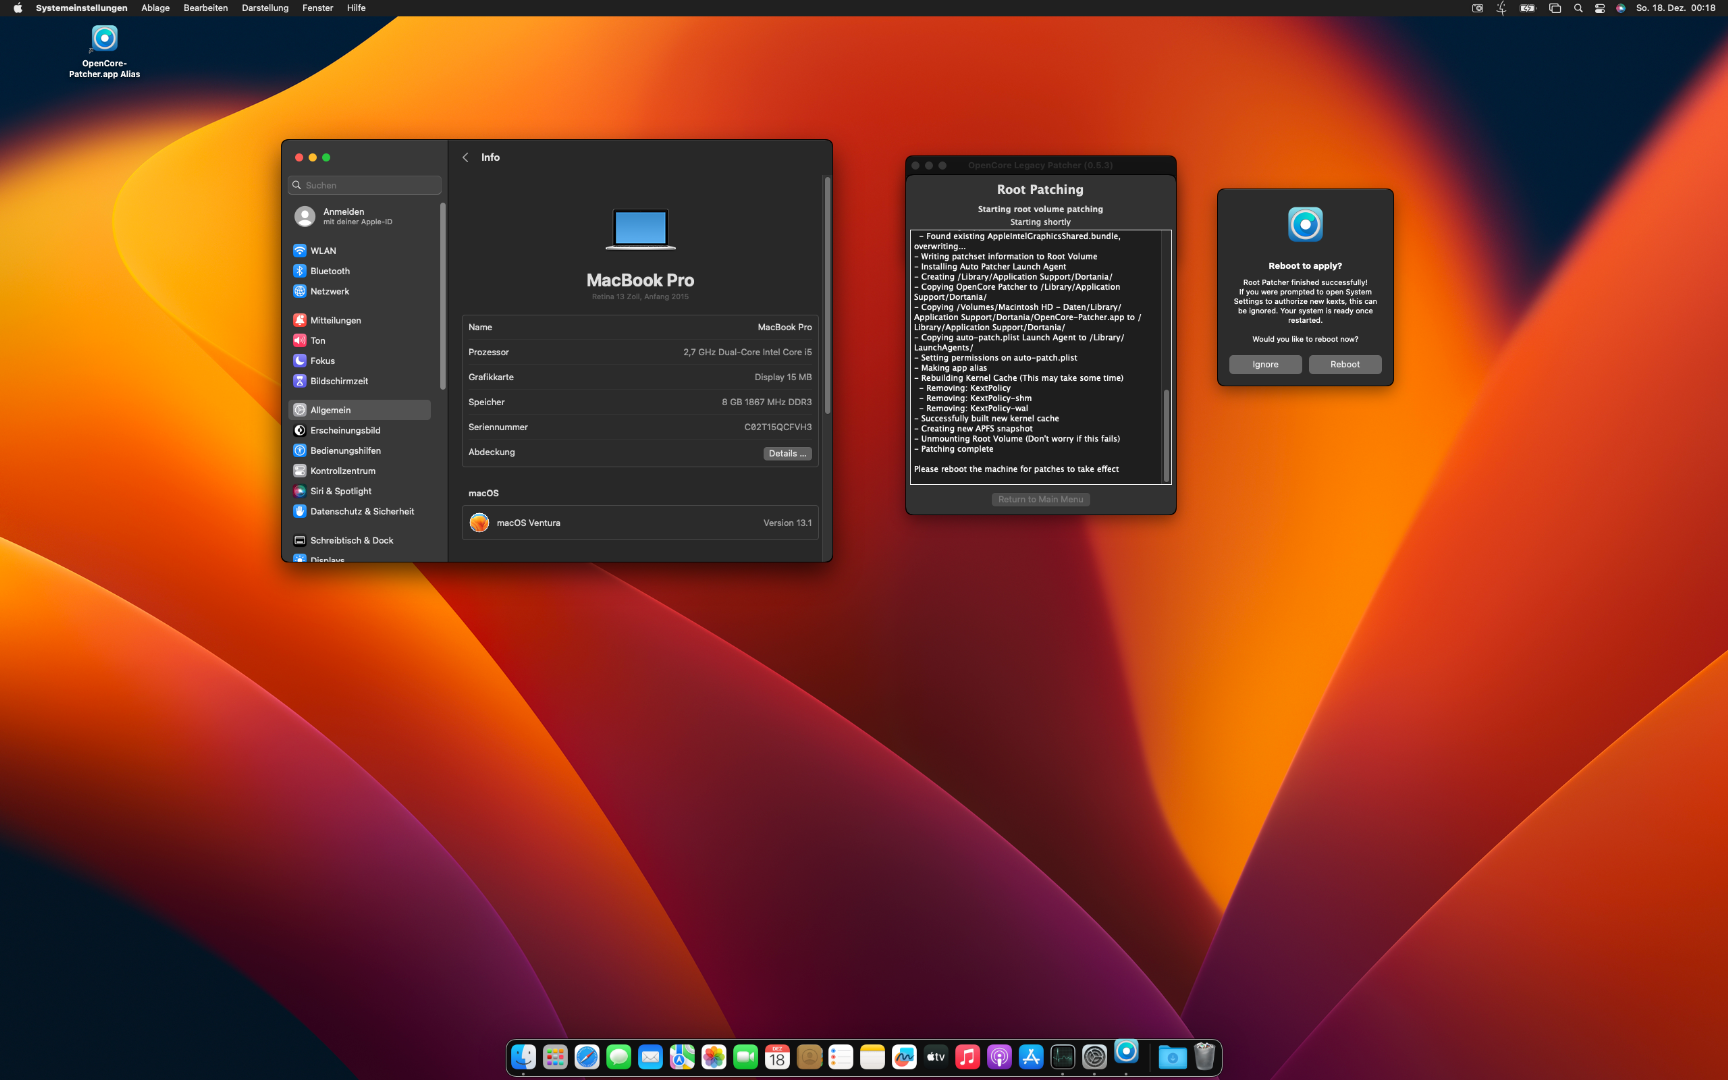
Task: Go back using Info back chevron
Action: 466,158
